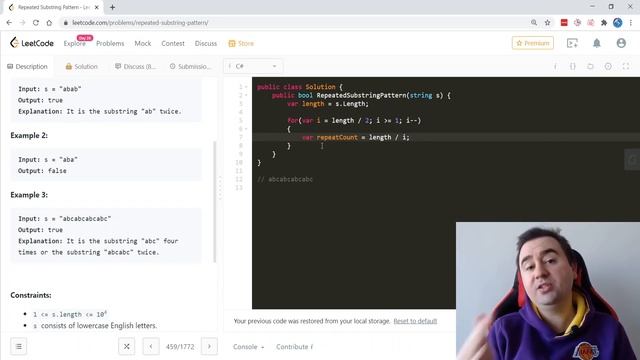Image resolution: width=640 pixels, height=360 pixels.
Task: Click the browser address bar
Action: coord(294,23)
